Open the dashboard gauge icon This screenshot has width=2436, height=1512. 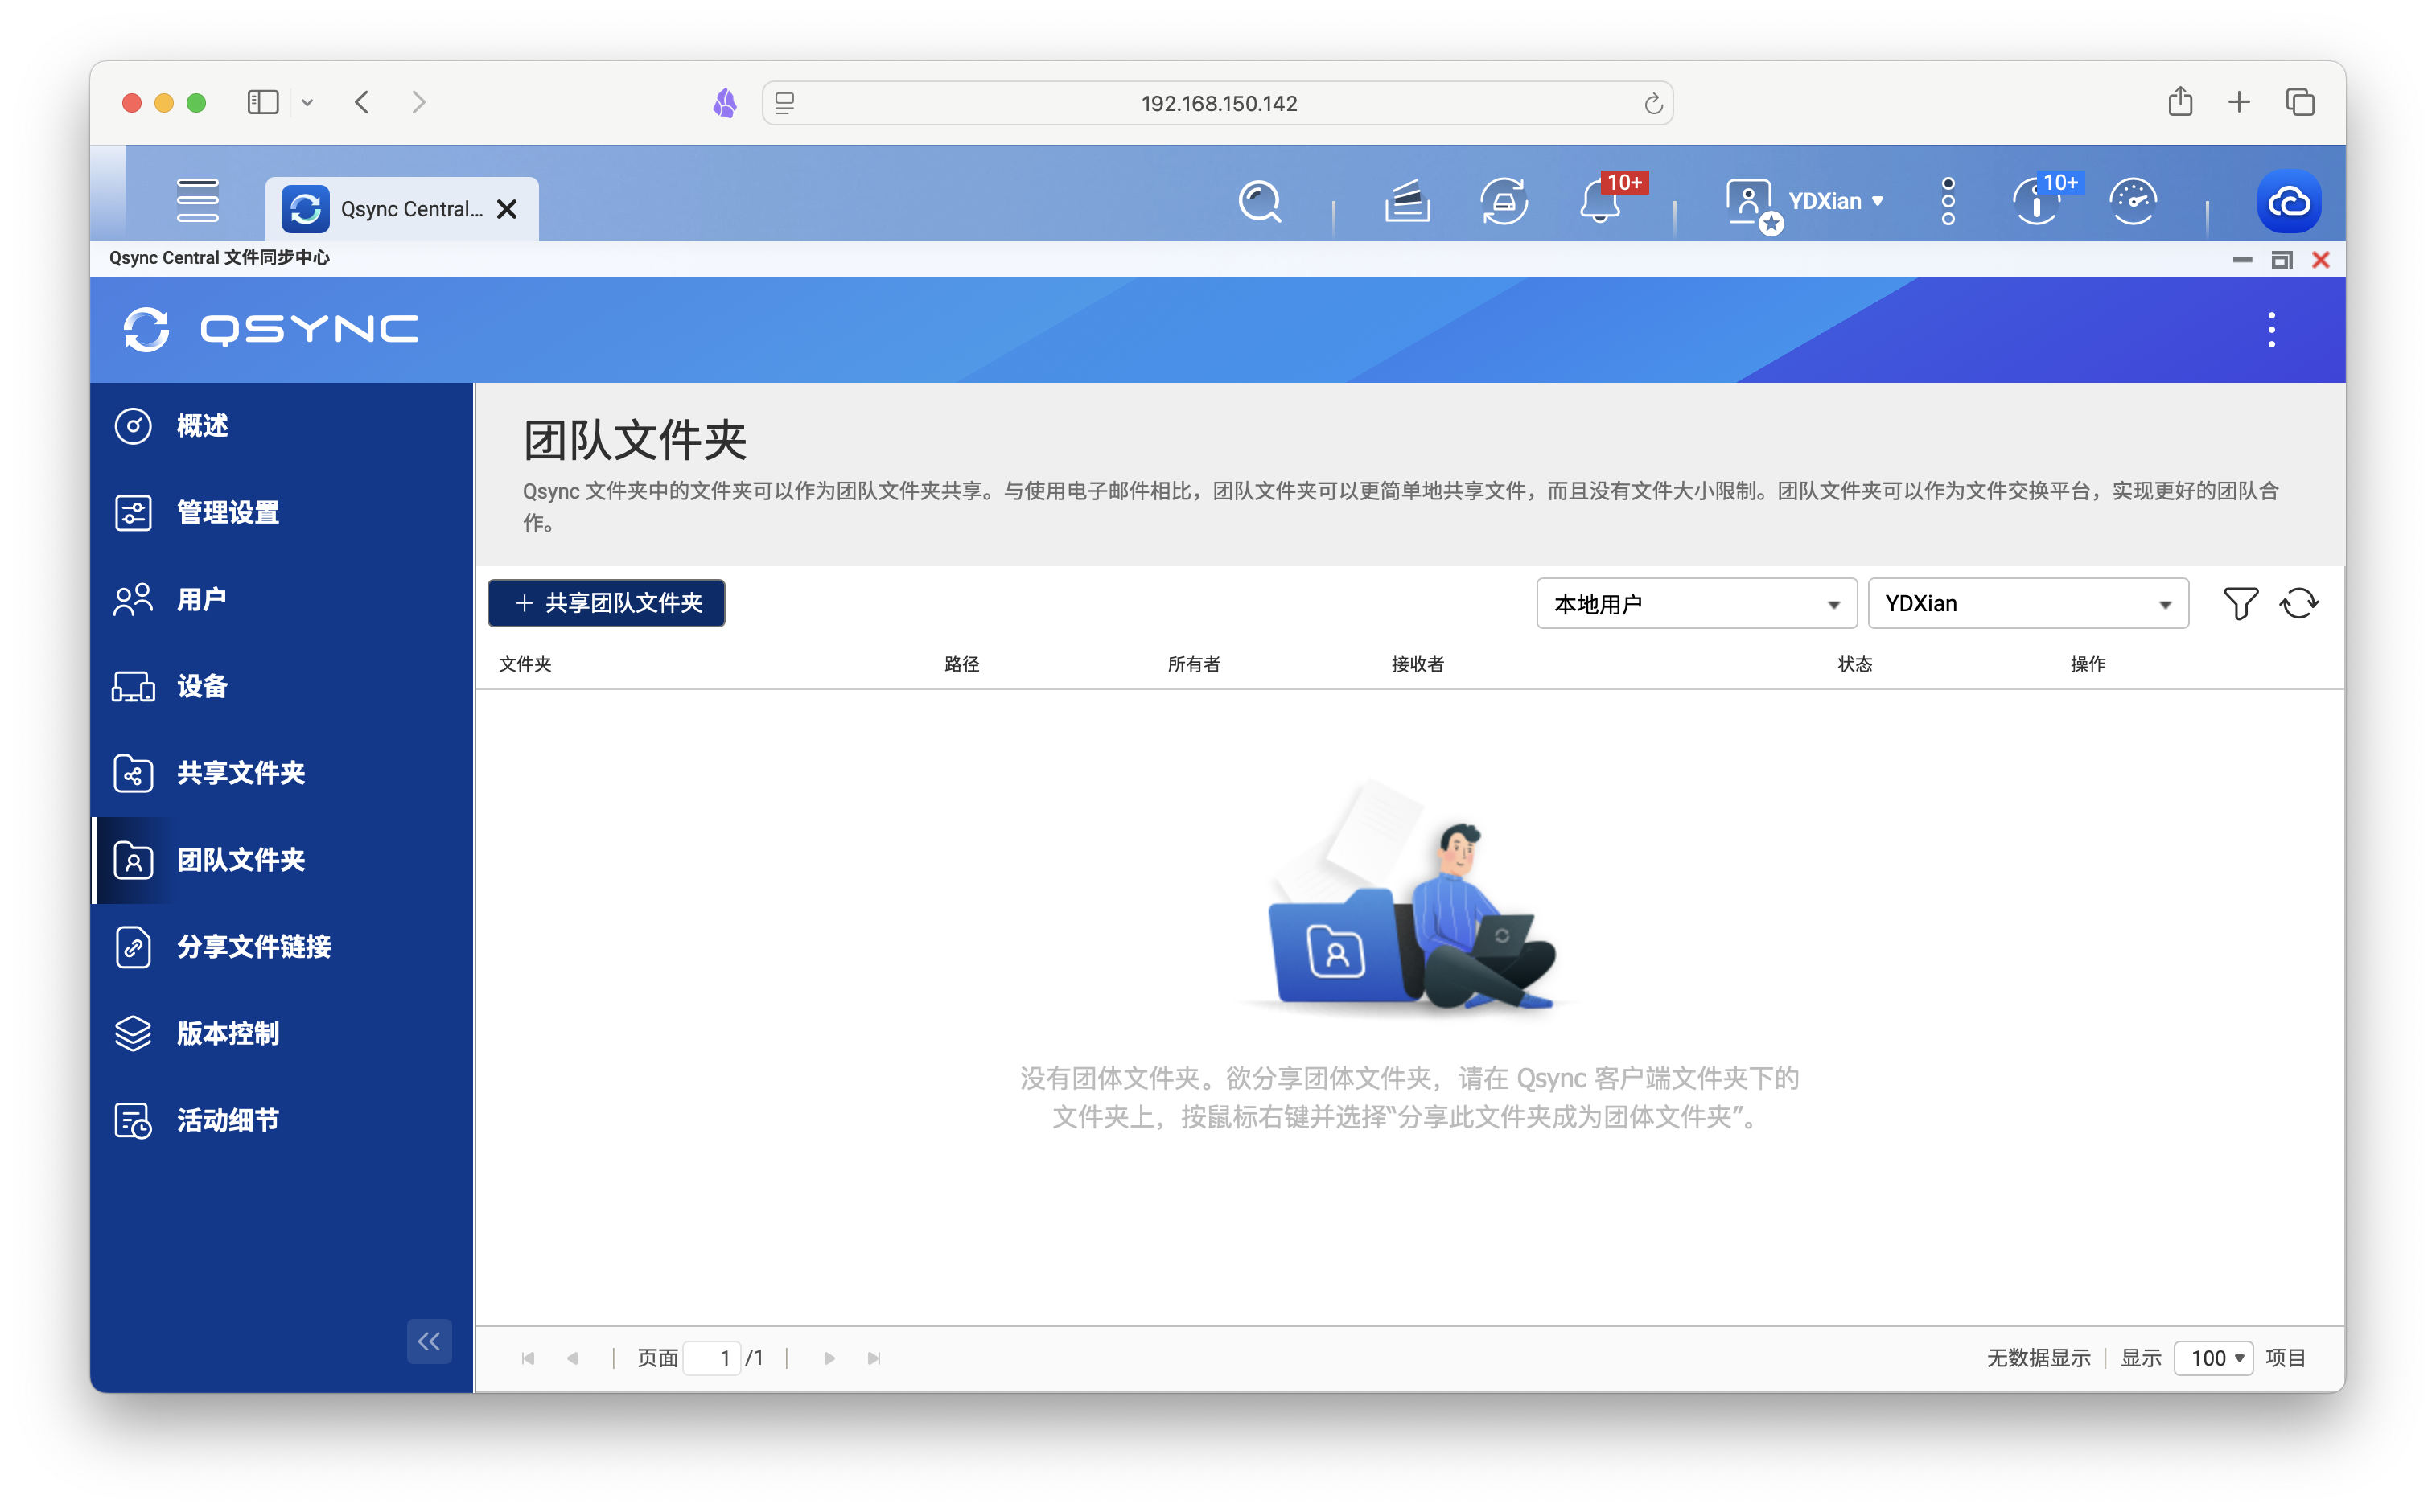2133,201
